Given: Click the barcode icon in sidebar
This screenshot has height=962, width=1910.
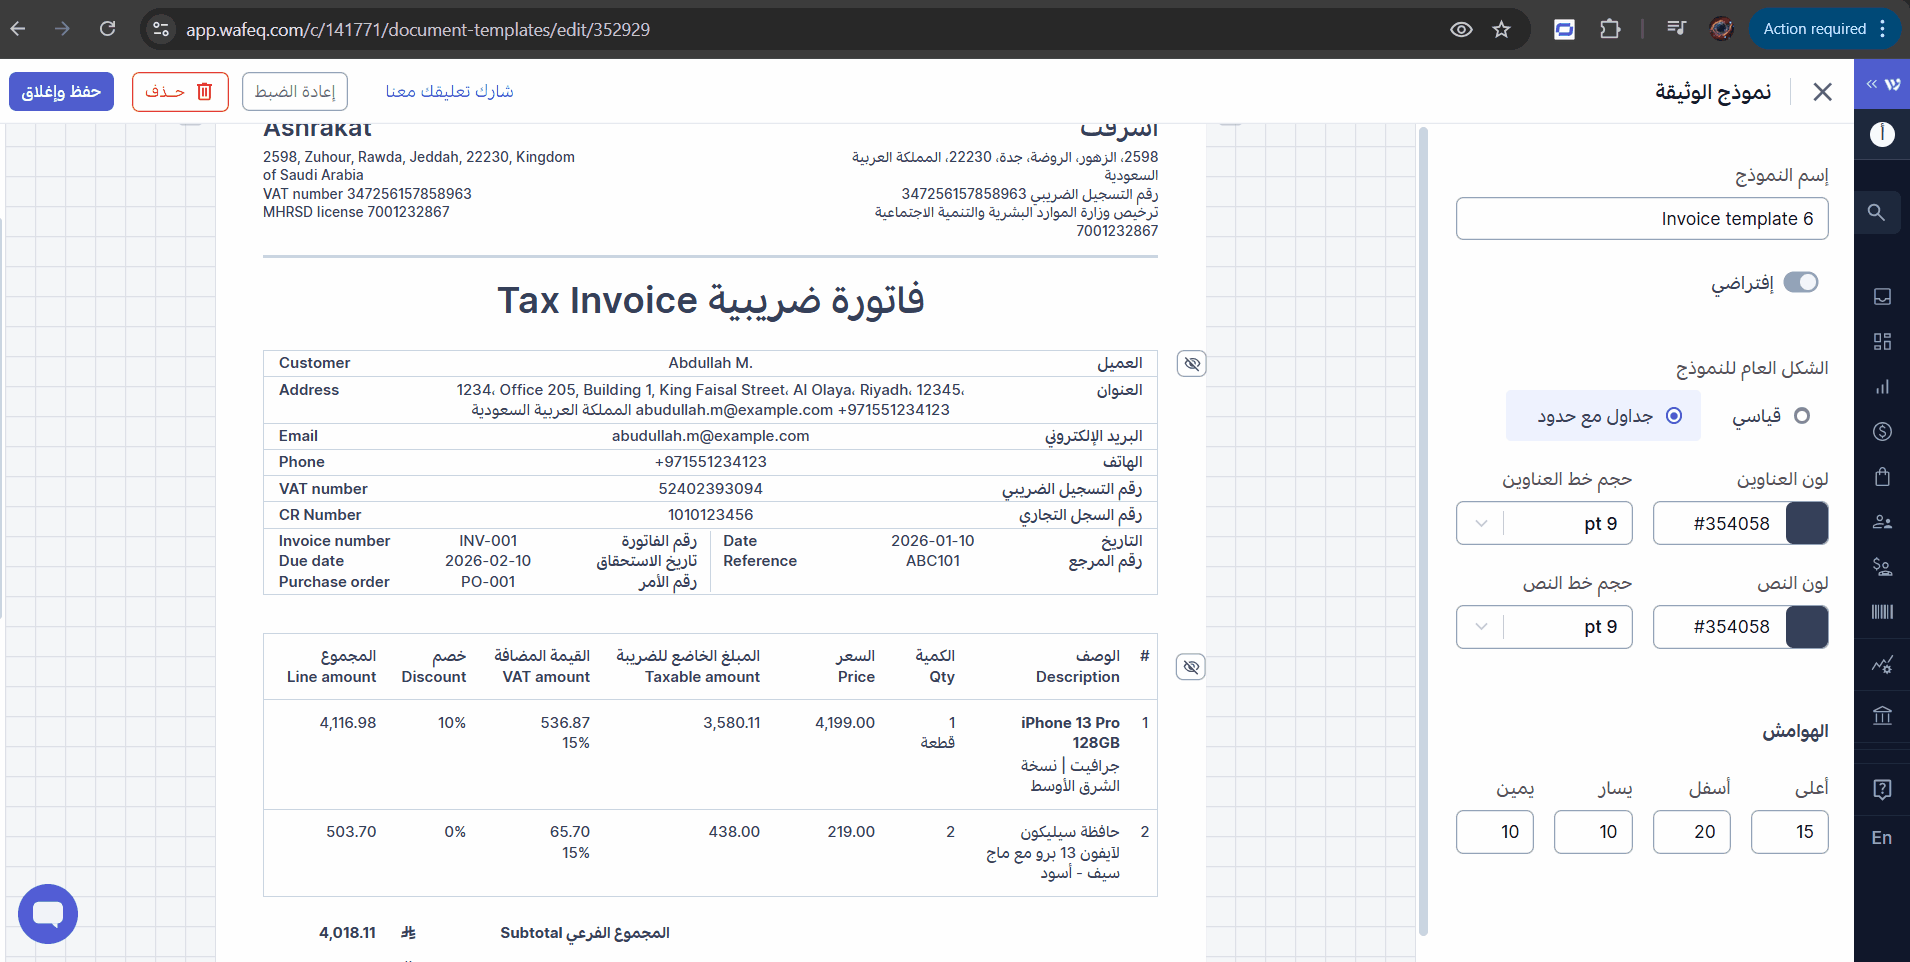Looking at the screenshot, I should tap(1882, 612).
